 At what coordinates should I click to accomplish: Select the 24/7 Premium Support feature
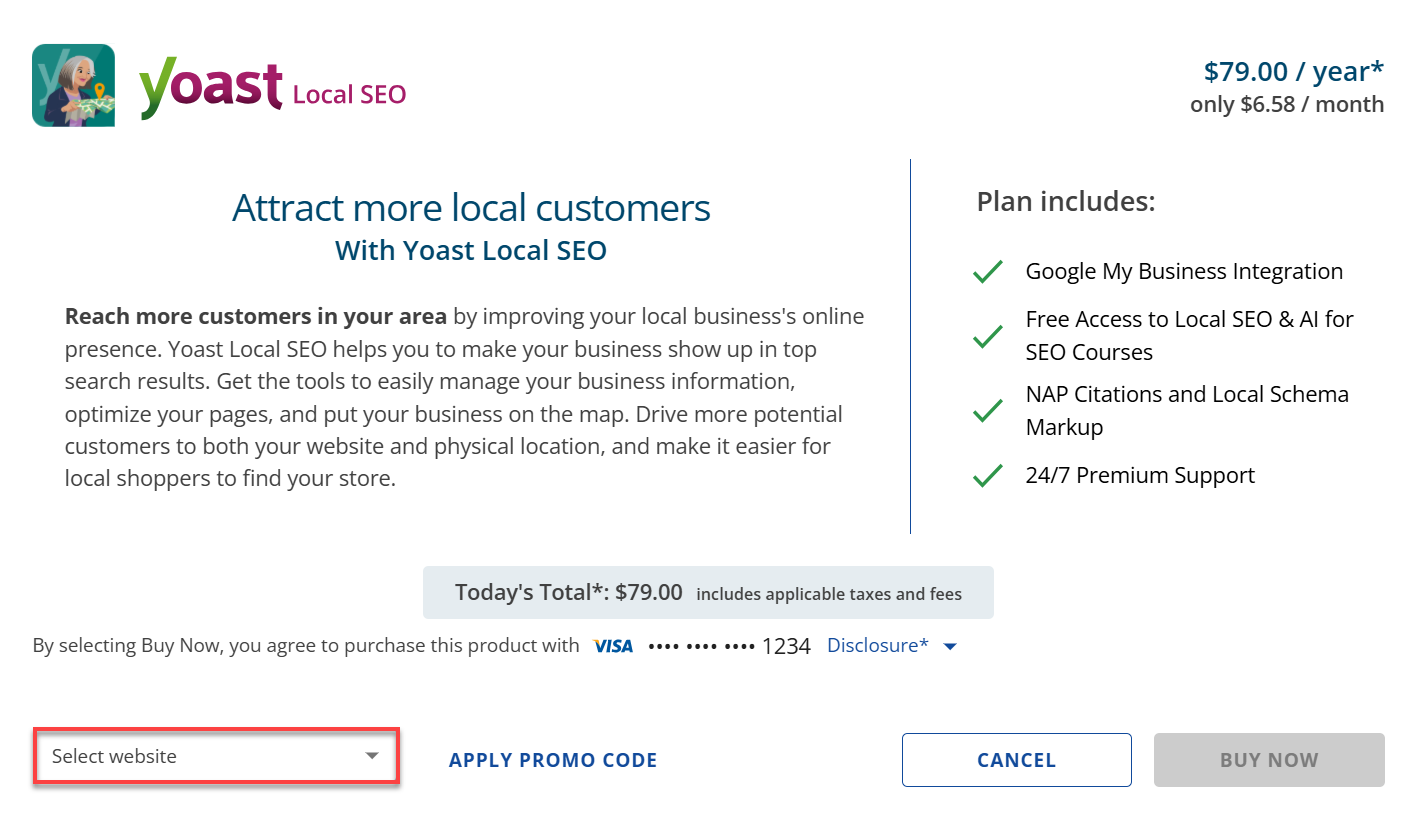click(x=1140, y=475)
